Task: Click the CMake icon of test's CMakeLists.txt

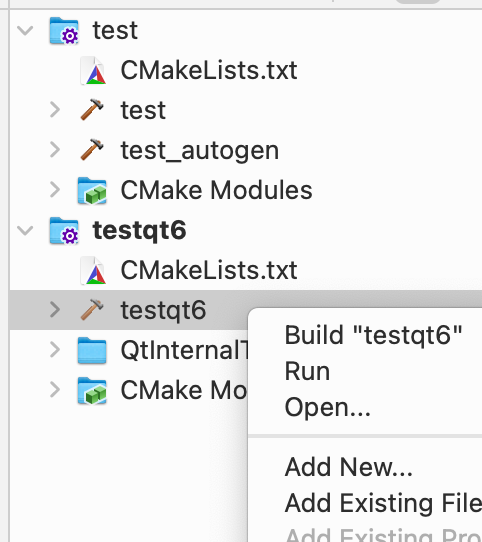Action: pyautogui.click(x=93, y=71)
